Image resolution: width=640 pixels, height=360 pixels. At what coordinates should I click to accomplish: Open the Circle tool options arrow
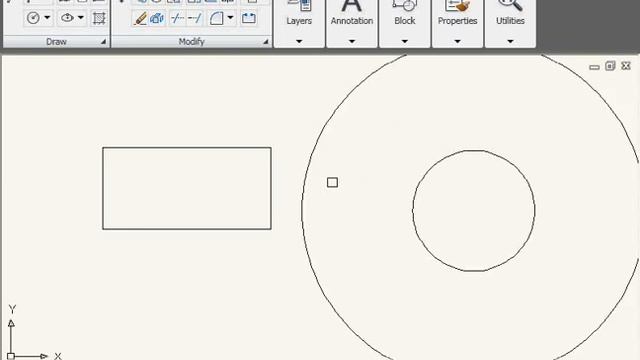pyautogui.click(x=47, y=18)
